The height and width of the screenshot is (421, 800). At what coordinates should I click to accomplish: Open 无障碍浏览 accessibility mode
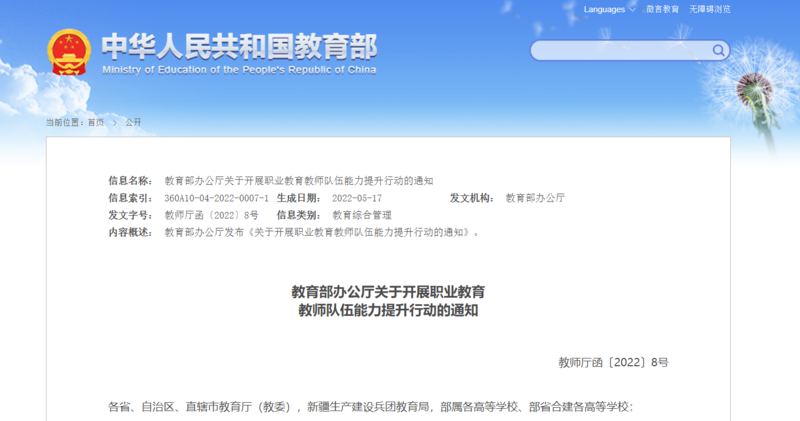pos(709,9)
